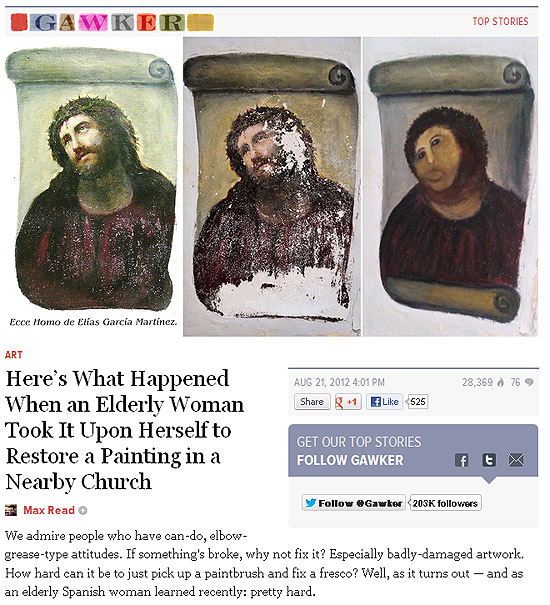Image resolution: width=550 pixels, height=605 pixels.
Task: Click the Share button
Action: pos(312,402)
